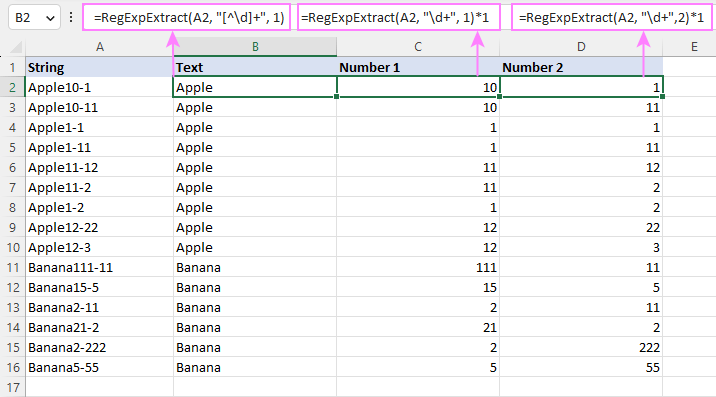Screen dimensions: 716x397
Task: Select row 17 header
Action: [x=12, y=387]
